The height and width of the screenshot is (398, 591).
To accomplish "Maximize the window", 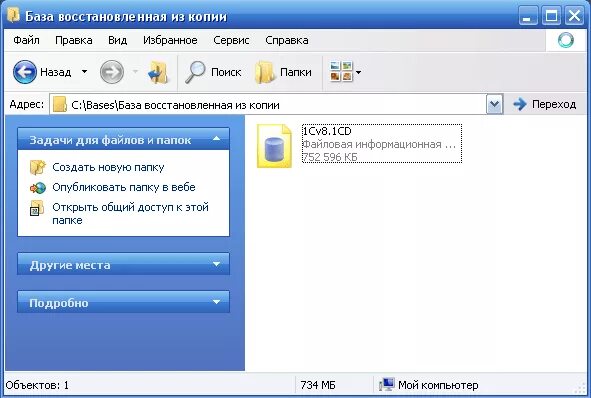I will point(551,16).
